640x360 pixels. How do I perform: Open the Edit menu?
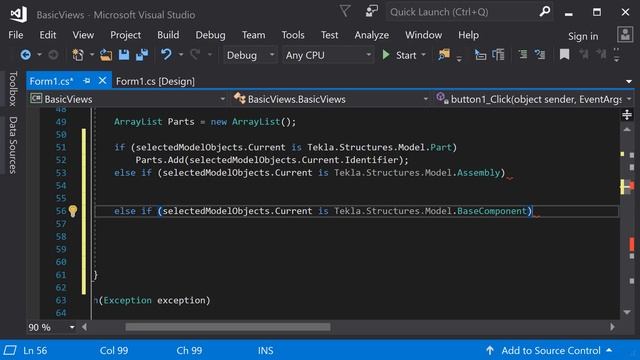pos(48,35)
